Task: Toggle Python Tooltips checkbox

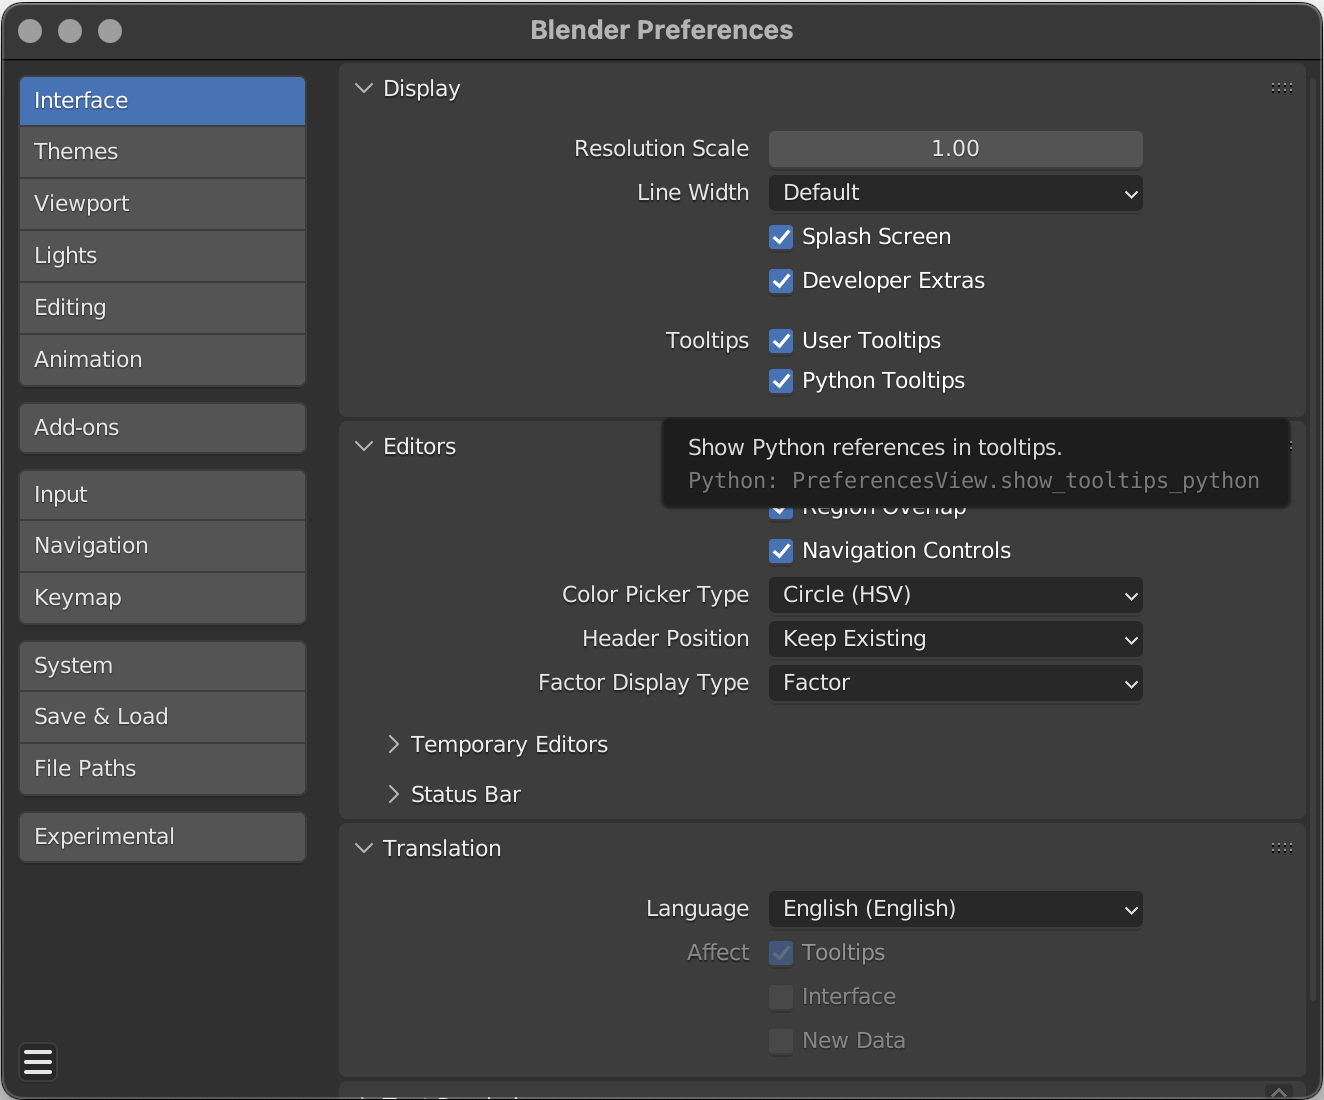Action: coord(781,381)
